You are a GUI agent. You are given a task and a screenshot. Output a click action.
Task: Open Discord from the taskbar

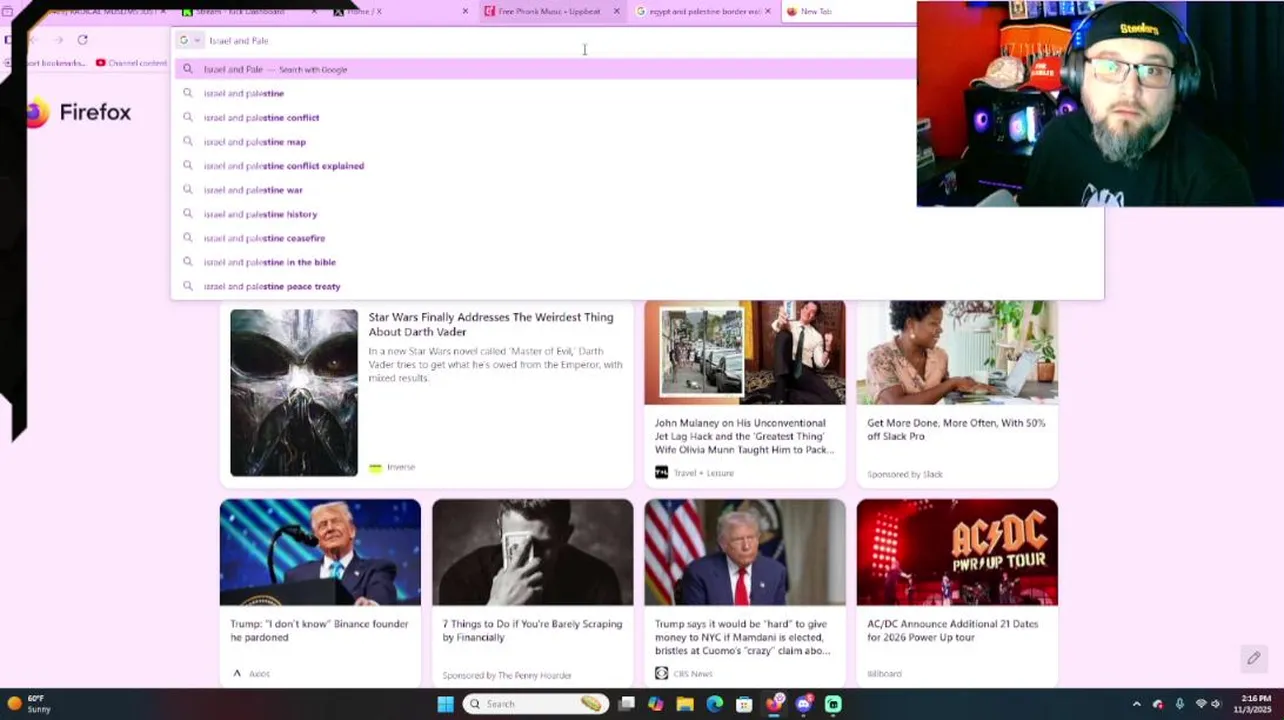click(x=804, y=704)
